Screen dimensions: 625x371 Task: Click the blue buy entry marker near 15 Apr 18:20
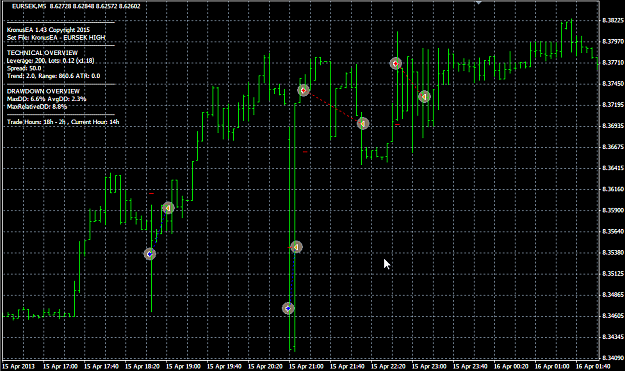[x=149, y=254]
